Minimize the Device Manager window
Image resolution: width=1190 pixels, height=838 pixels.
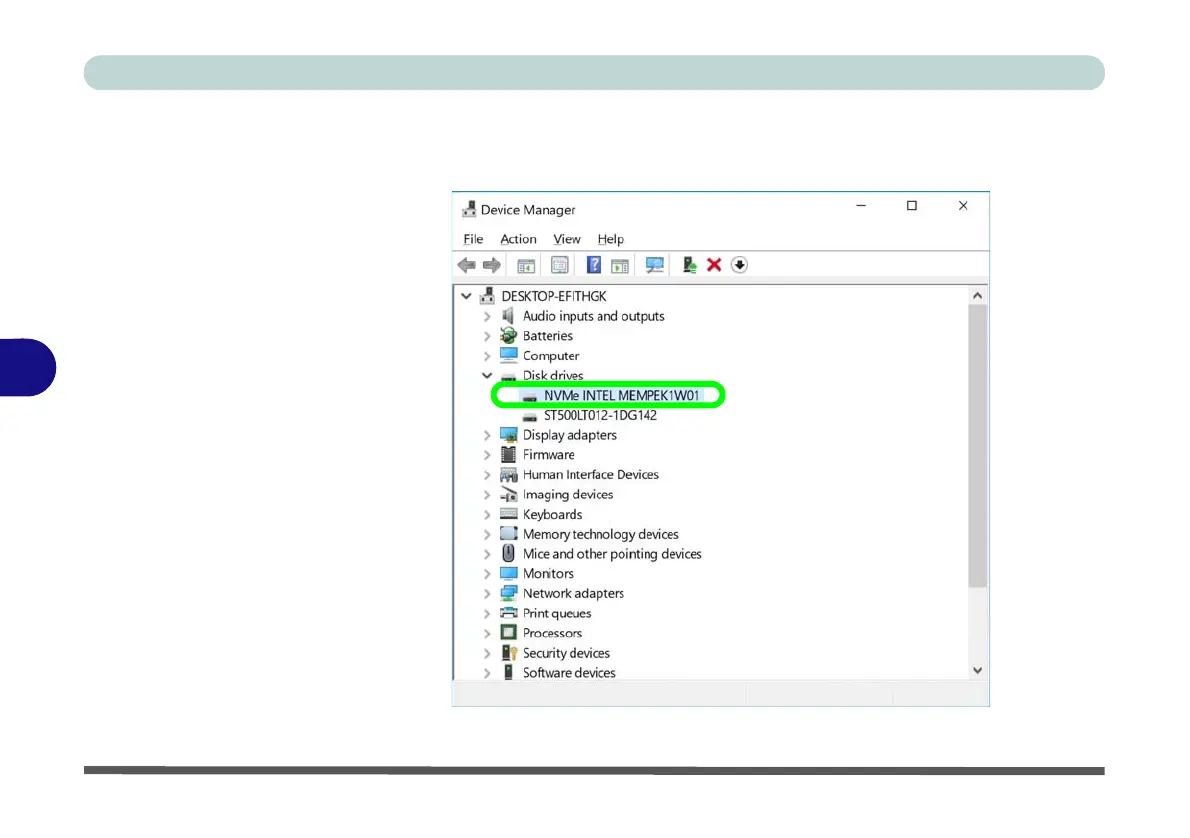(x=861, y=206)
